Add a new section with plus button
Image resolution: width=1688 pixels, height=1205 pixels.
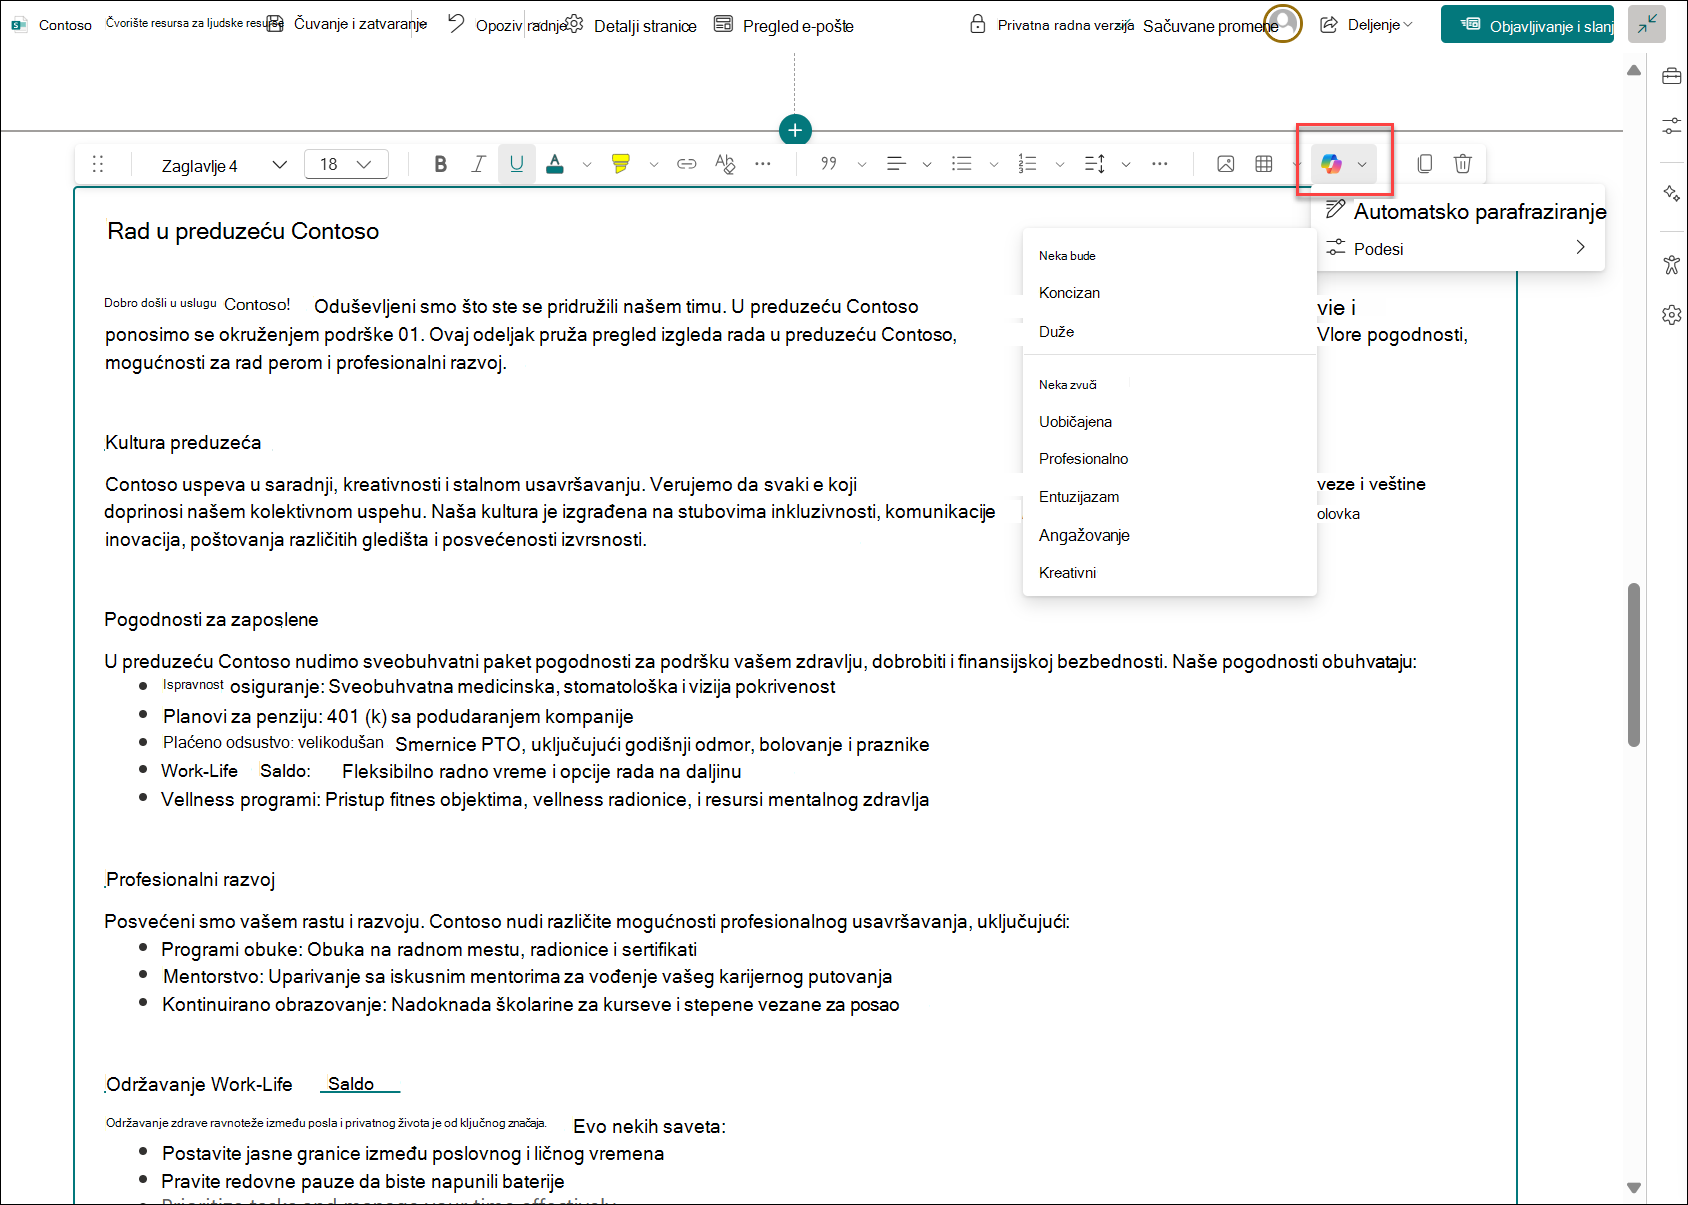795,130
